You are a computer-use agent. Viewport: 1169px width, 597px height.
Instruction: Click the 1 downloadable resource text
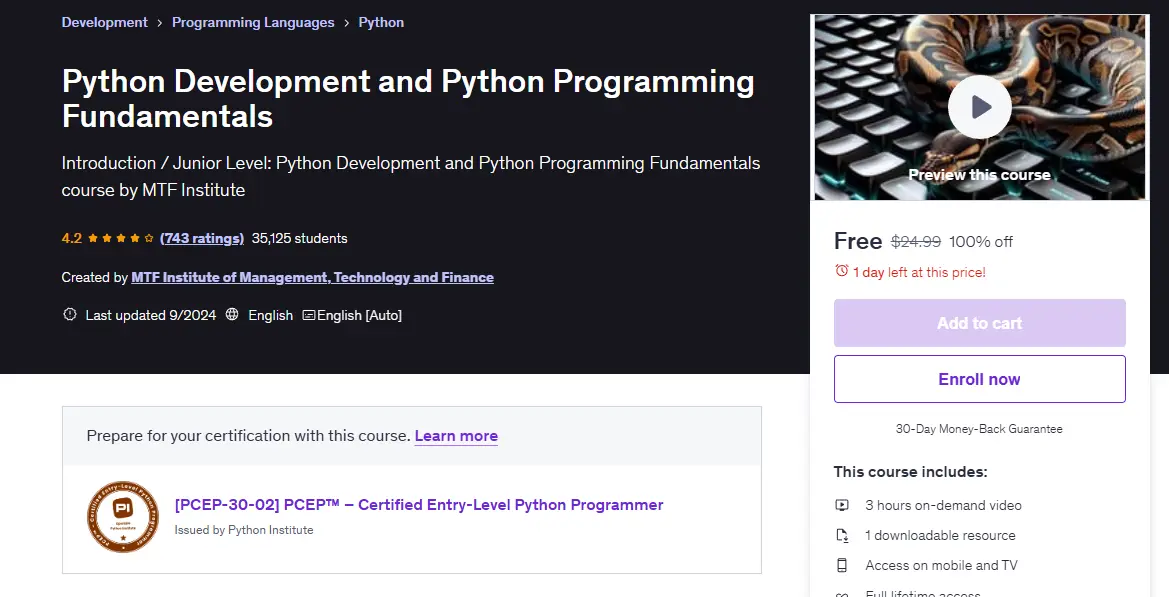click(x=940, y=535)
